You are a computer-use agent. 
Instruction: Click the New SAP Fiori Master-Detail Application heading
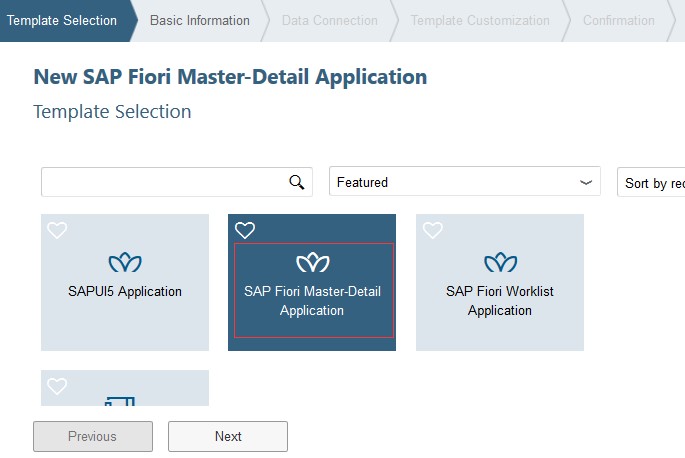[x=230, y=77]
